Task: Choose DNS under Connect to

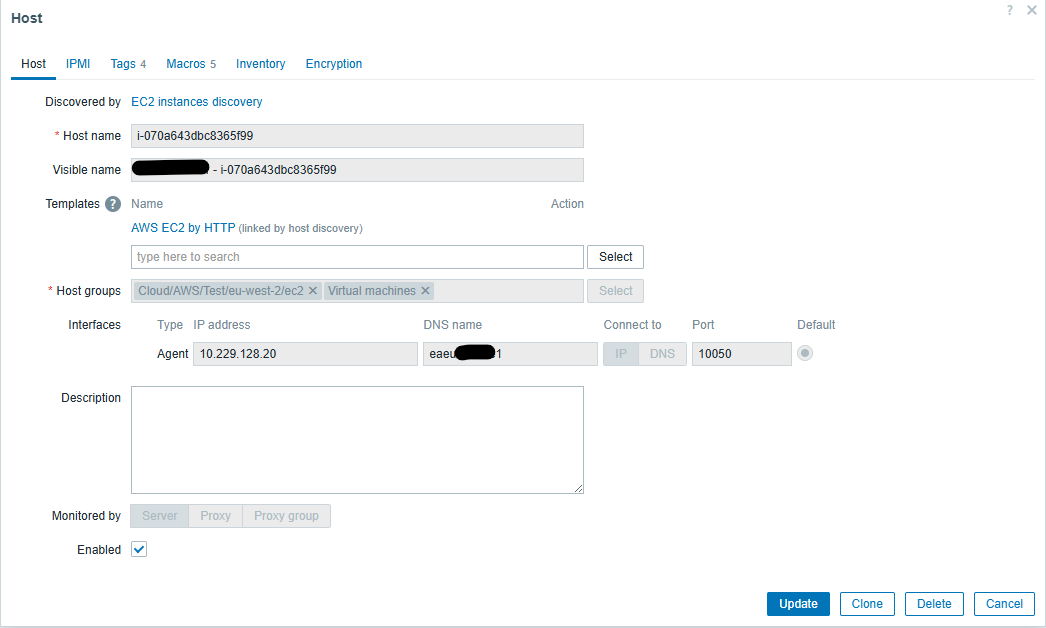Action: click(662, 354)
